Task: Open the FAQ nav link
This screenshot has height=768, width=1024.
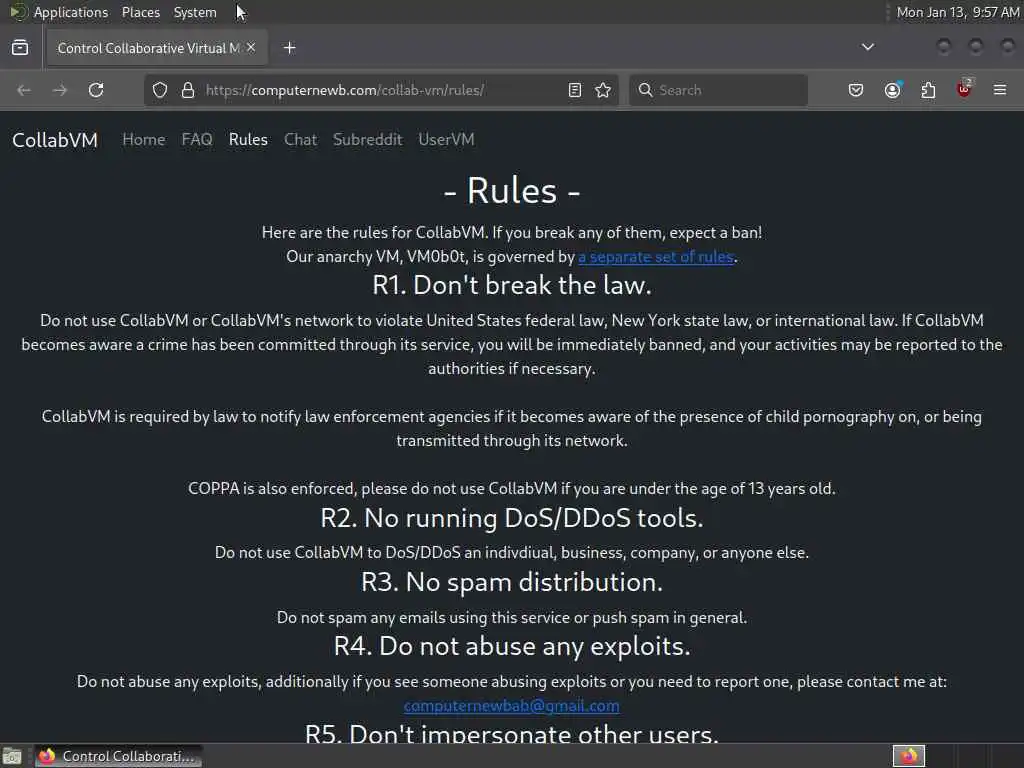Action: tap(197, 140)
